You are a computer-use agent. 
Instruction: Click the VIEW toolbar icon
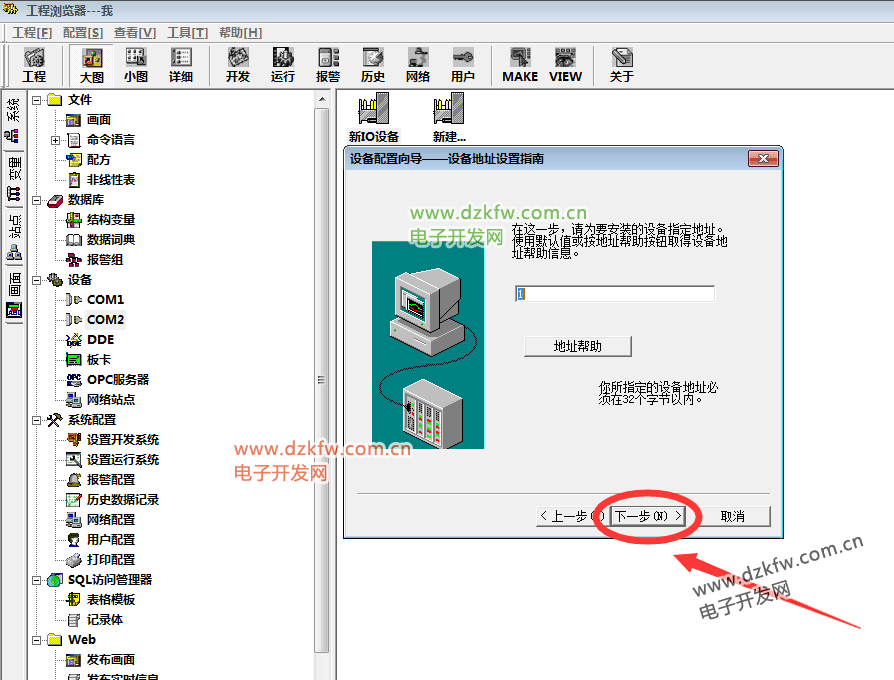coord(565,64)
